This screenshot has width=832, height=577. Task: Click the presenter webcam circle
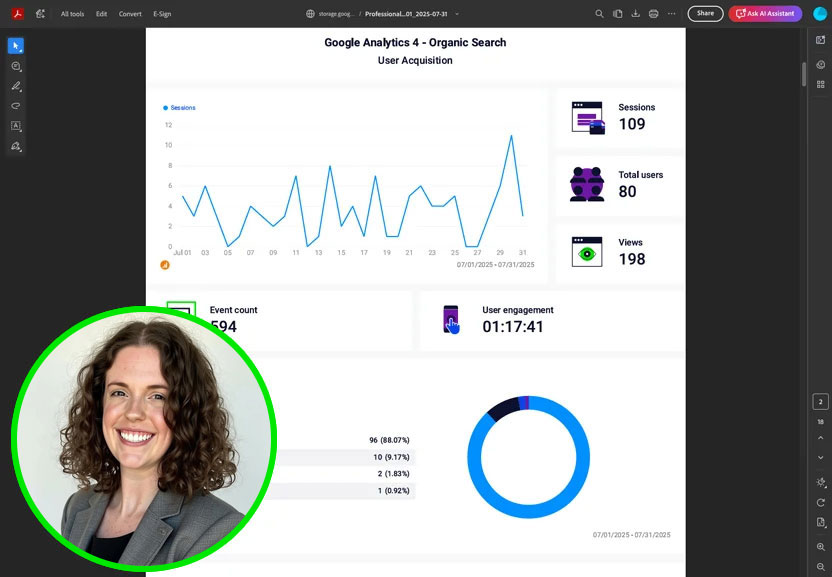tap(144, 440)
